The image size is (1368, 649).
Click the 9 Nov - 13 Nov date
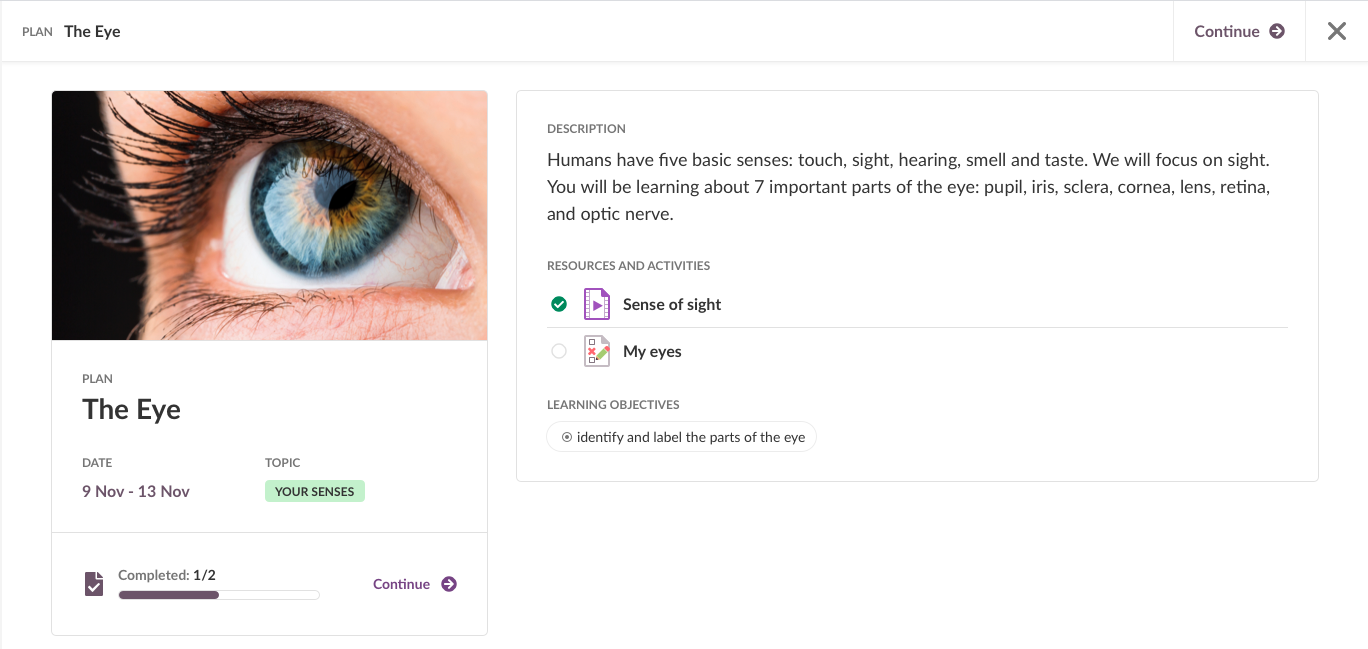click(x=136, y=491)
